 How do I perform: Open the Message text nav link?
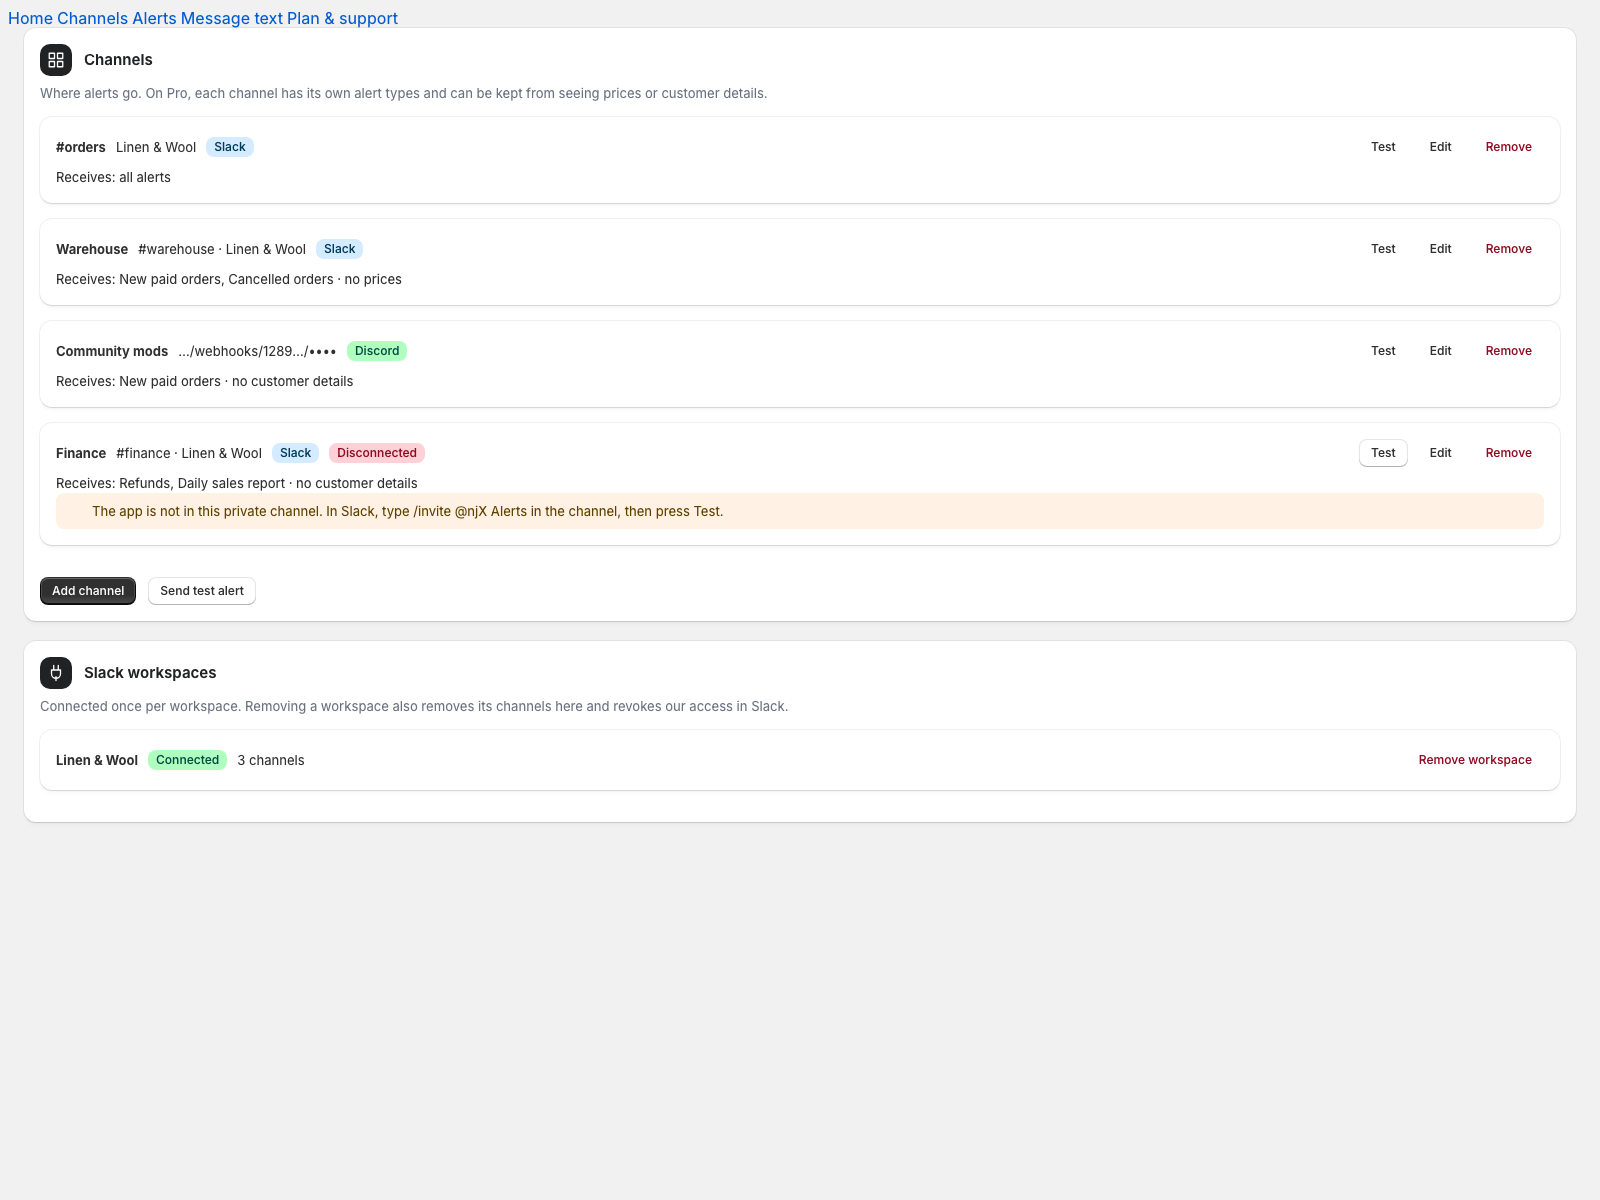232,18
